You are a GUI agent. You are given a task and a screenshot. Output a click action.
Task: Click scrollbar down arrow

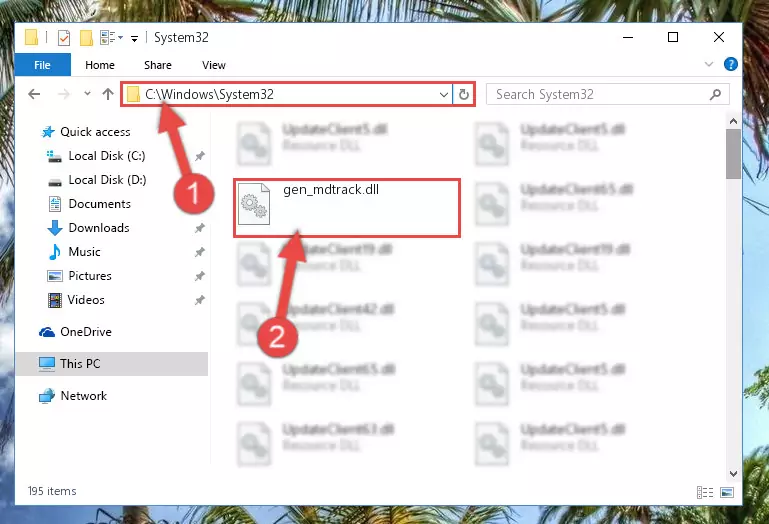[733, 474]
